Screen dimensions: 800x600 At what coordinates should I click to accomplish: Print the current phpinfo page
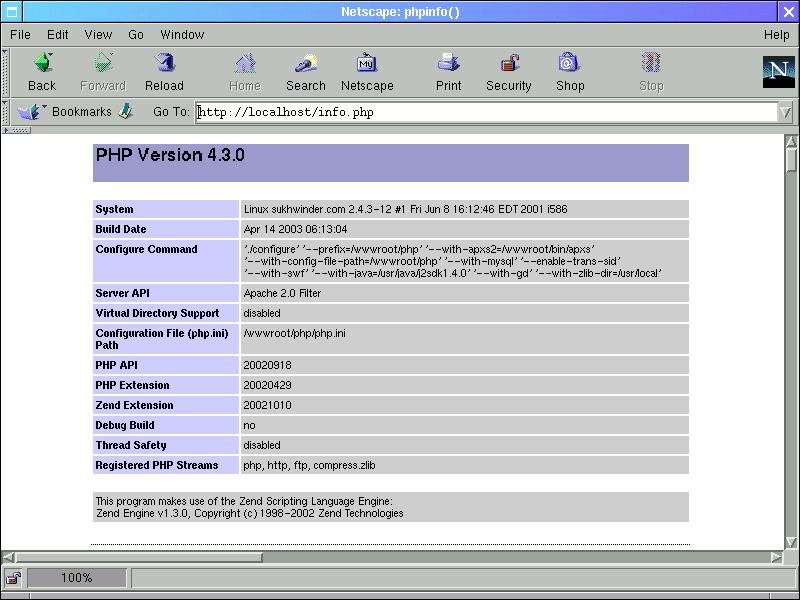click(448, 72)
